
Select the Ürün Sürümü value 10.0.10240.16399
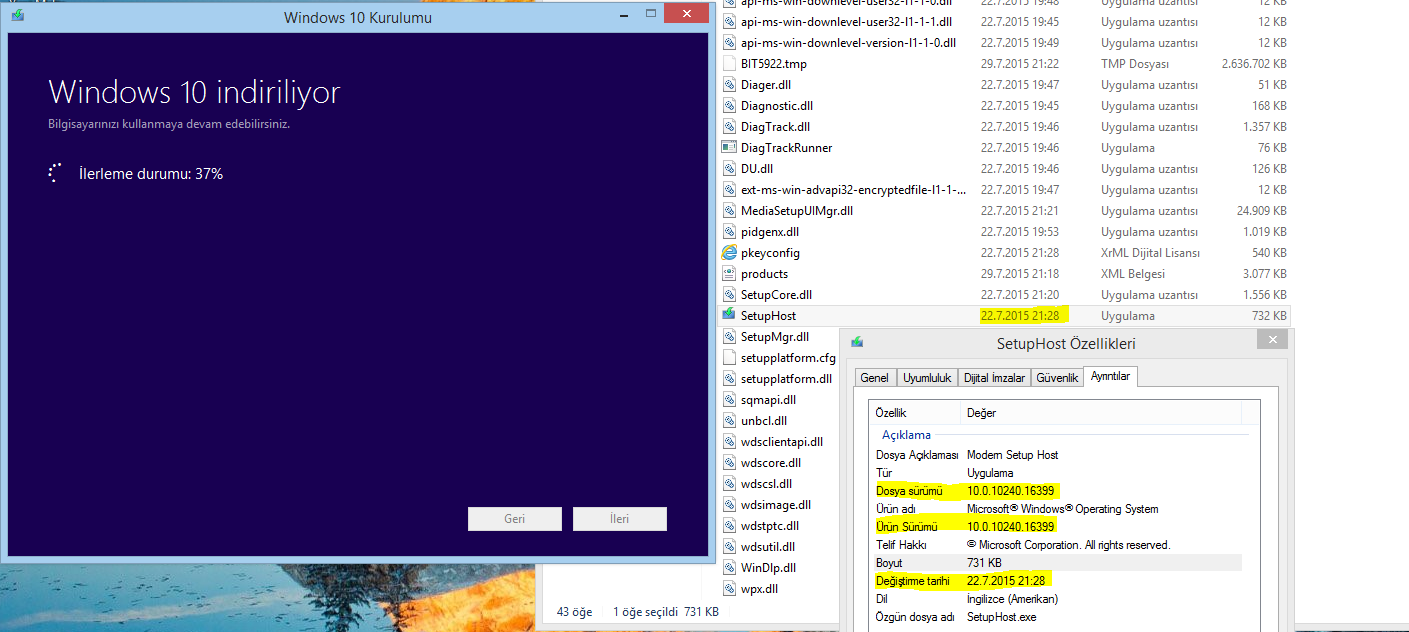point(1010,526)
